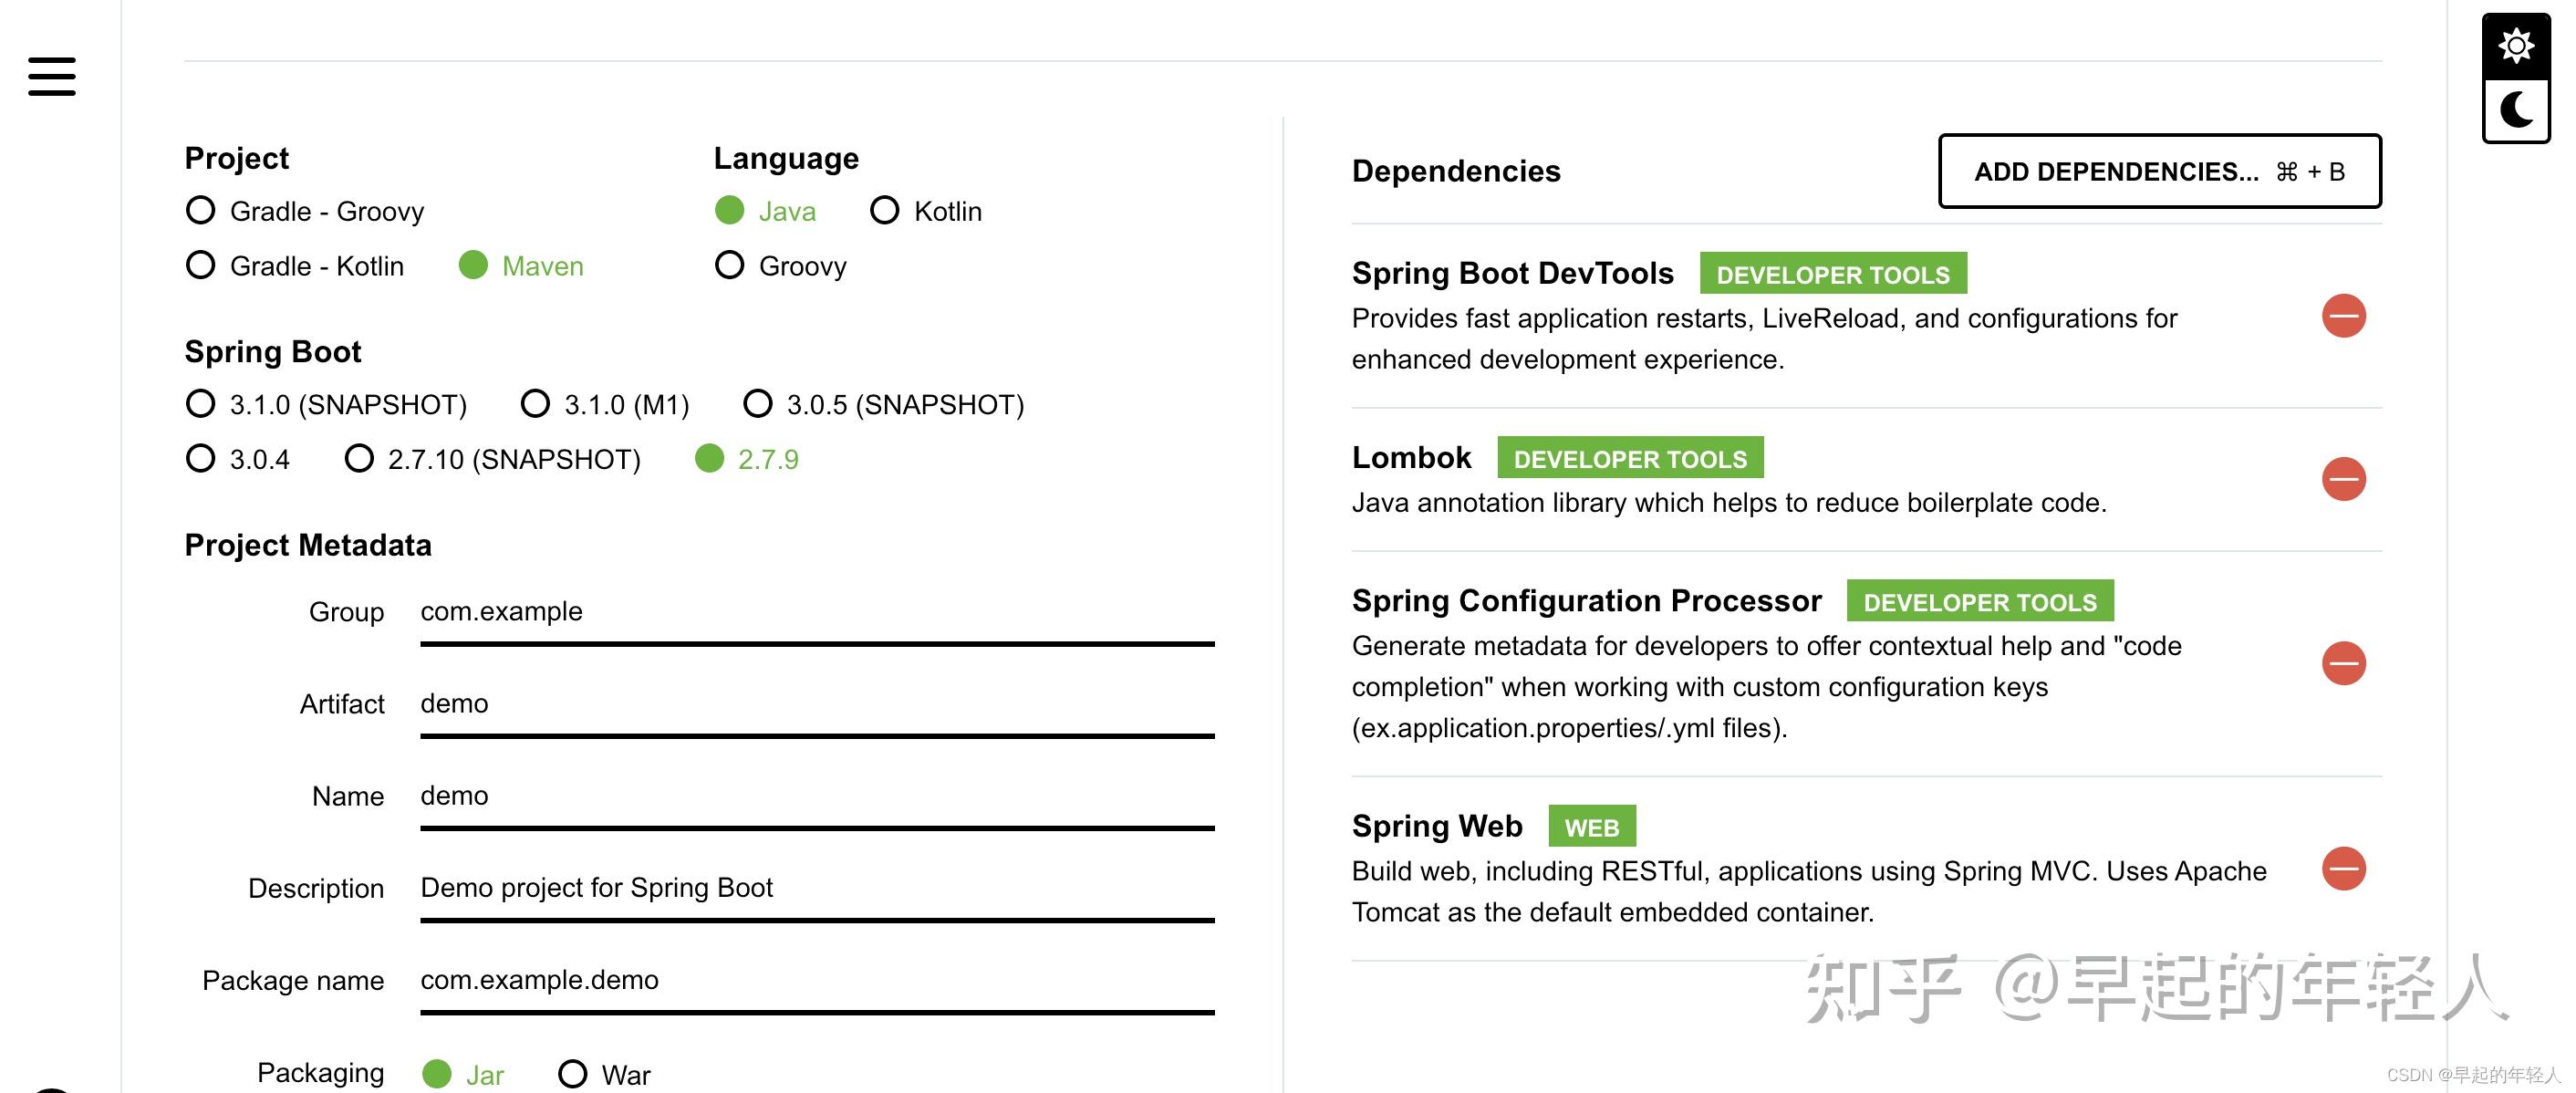
Task: Click the Package name input field
Action: (x=817, y=982)
